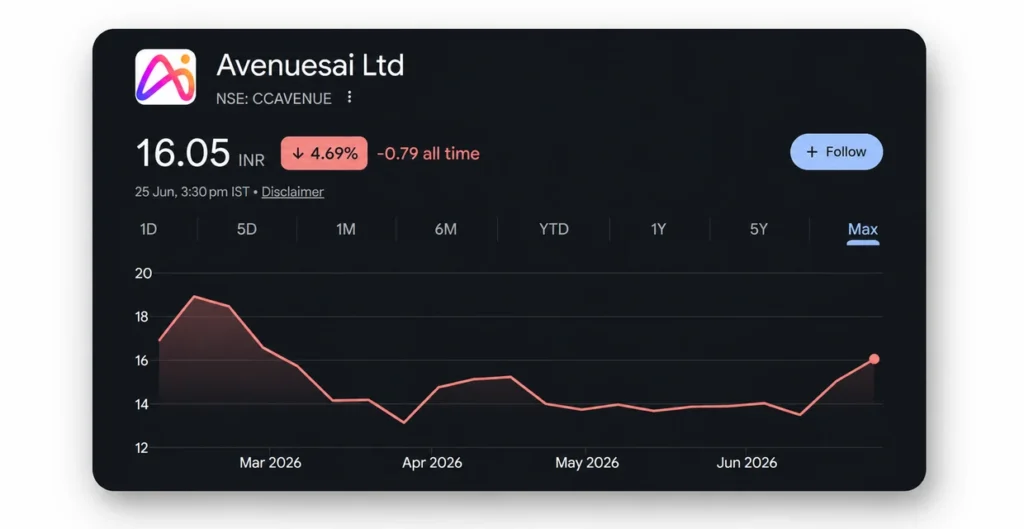Click the 20 y-axis label
Viewport: 1024px width, 529px height.
coord(143,274)
